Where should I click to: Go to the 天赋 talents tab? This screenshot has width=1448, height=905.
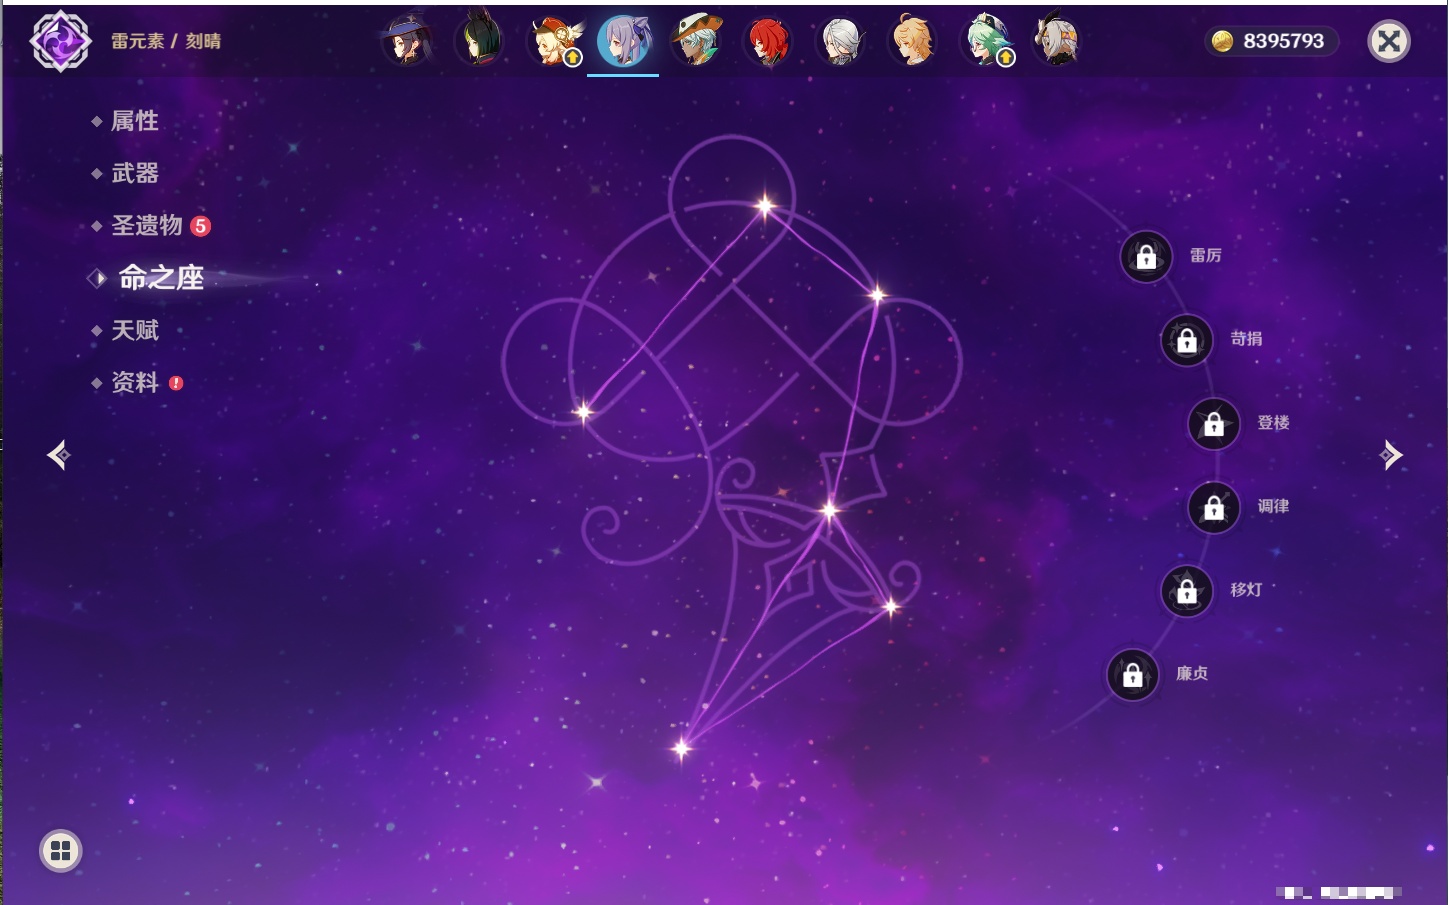134,330
